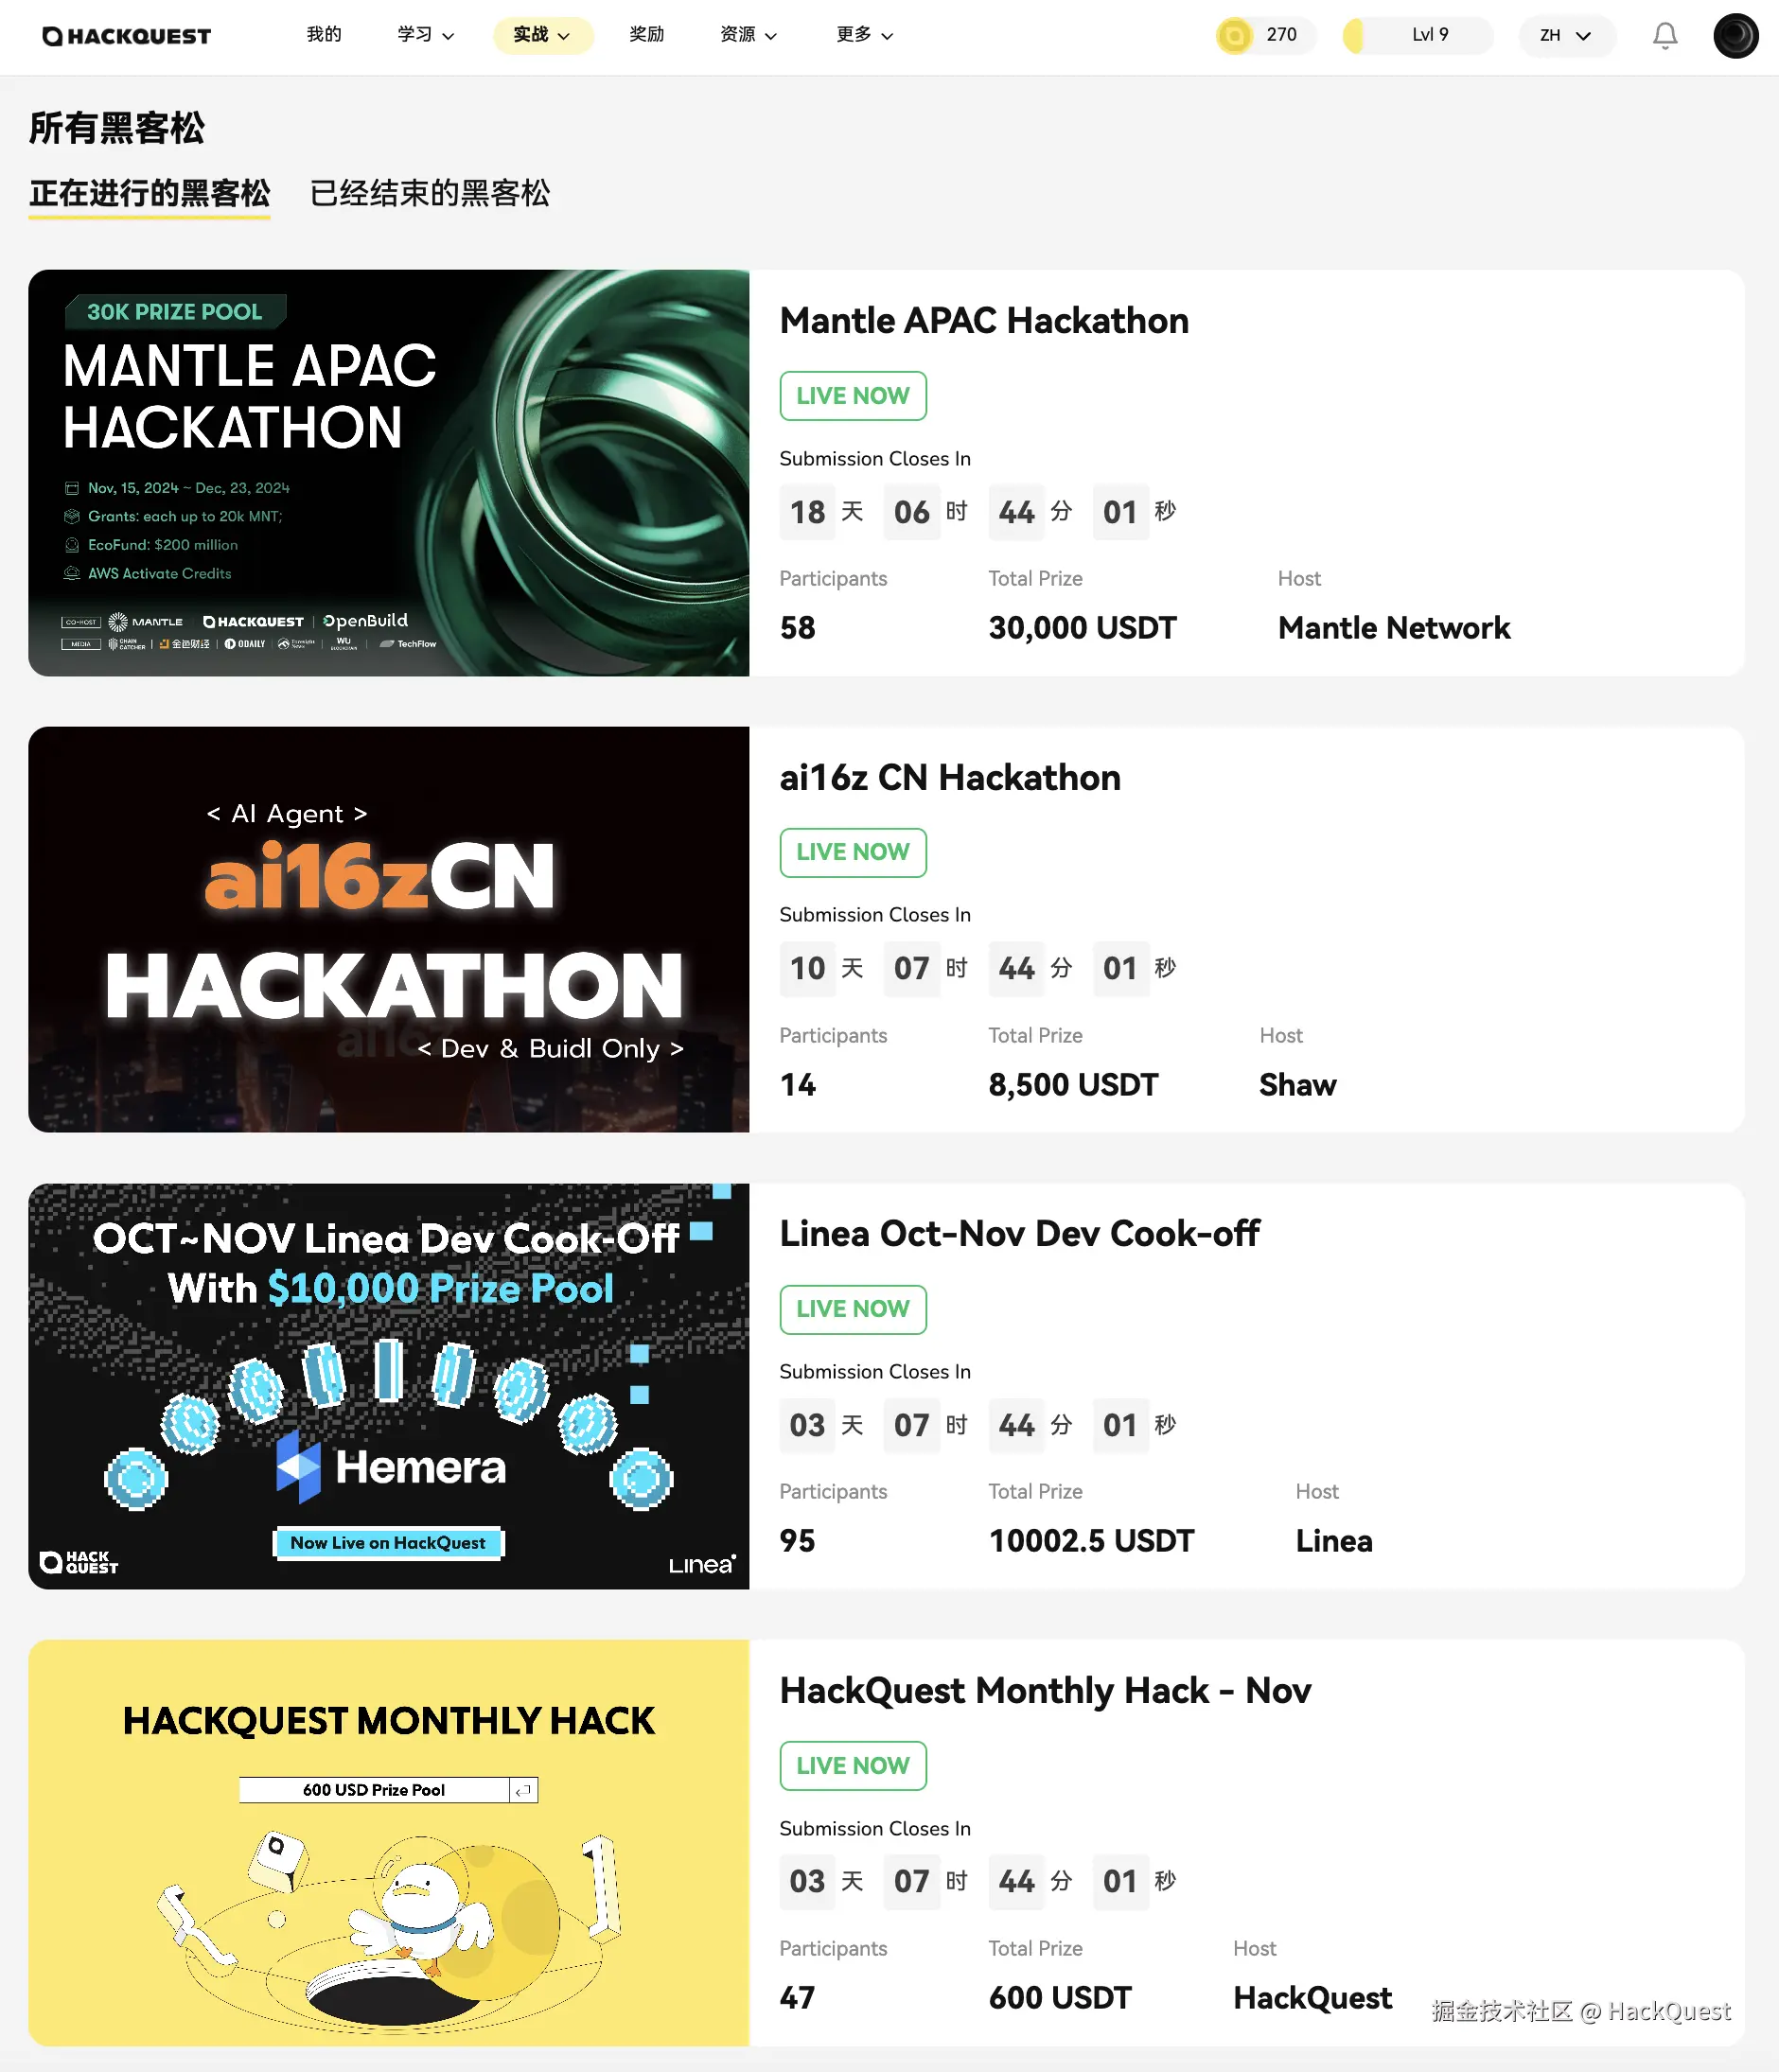Open the 更多 dropdown menu
The image size is (1779, 2072).
(864, 35)
